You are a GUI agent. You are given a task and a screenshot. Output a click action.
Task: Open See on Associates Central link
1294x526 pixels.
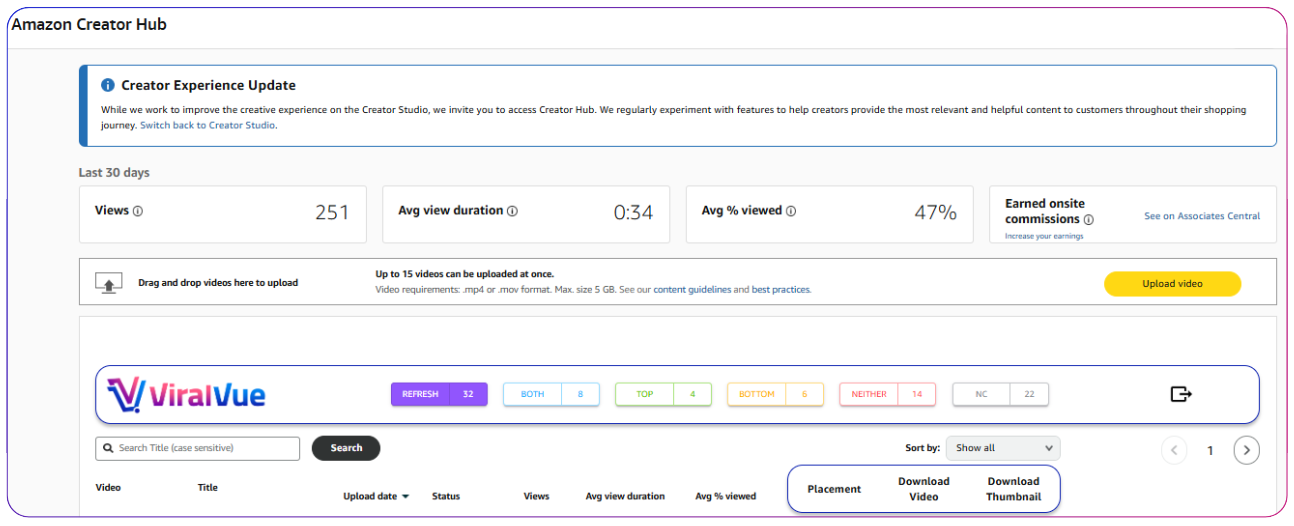1202,216
